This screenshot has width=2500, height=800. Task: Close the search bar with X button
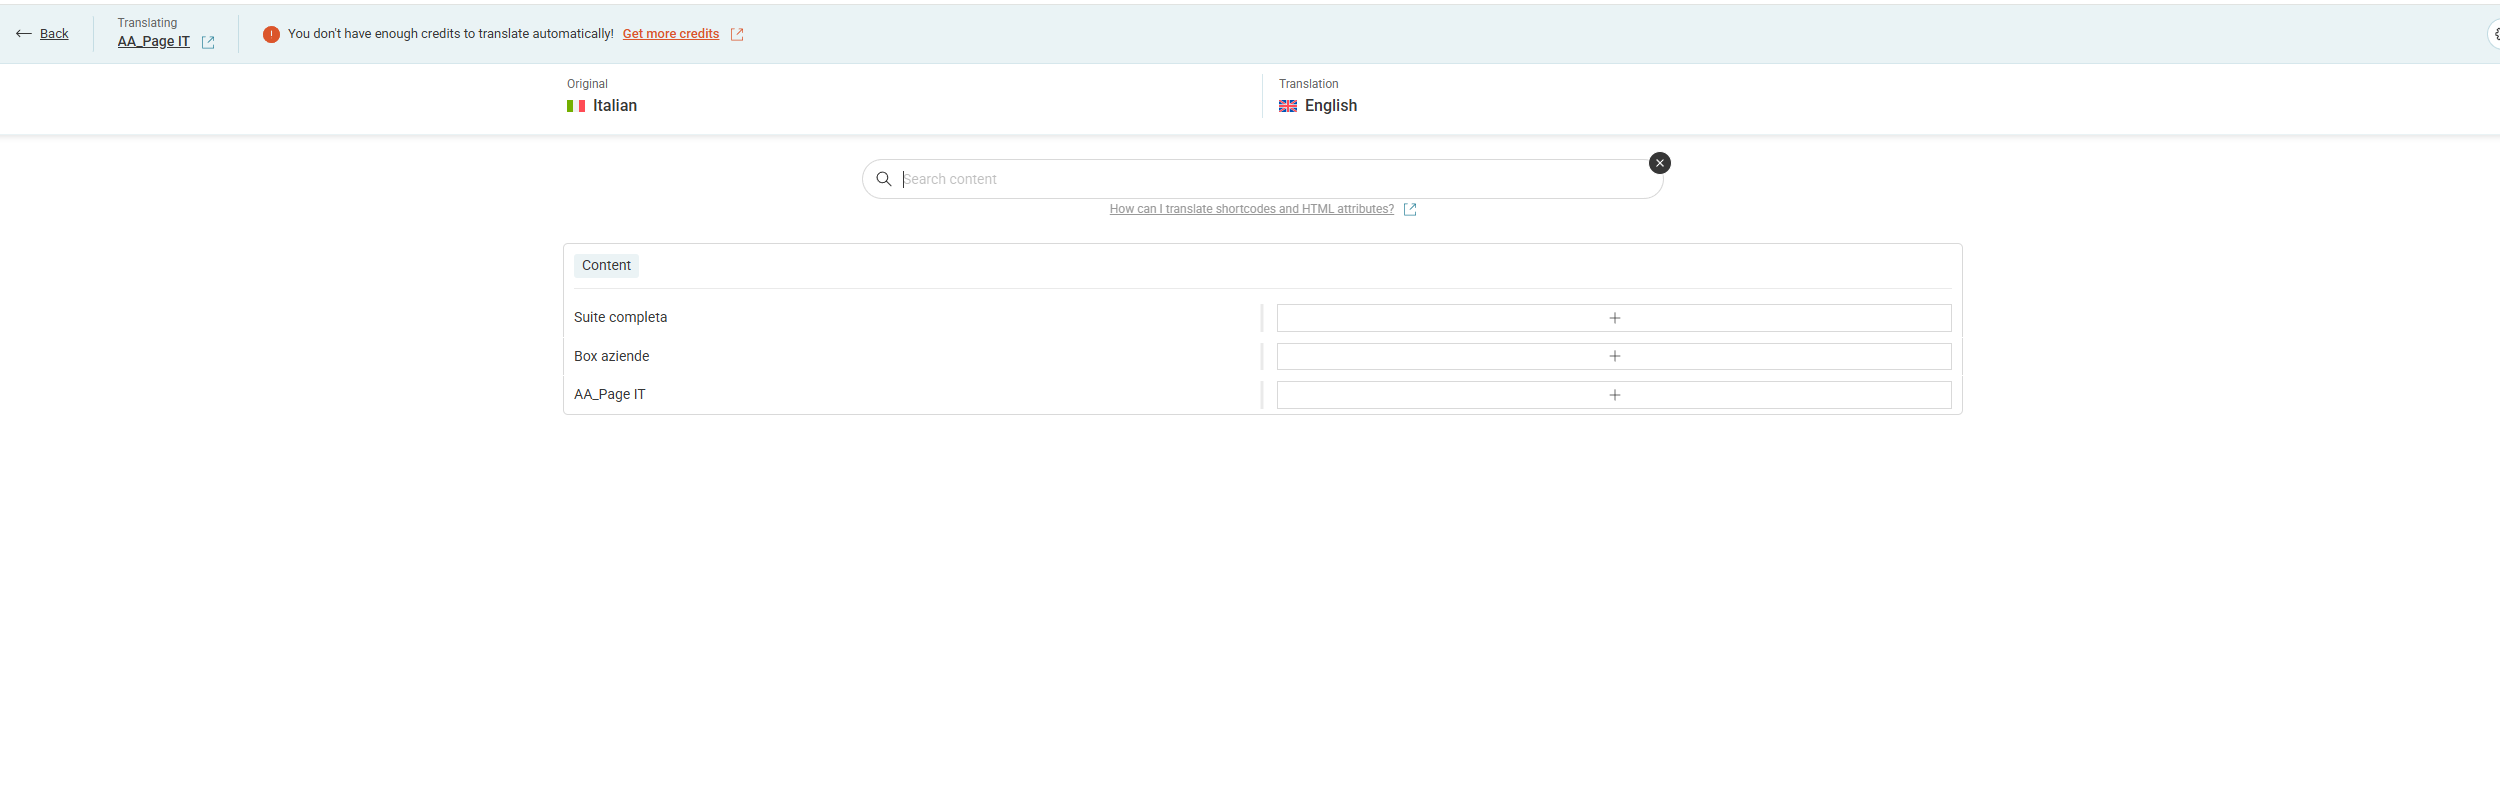[x=1660, y=163]
